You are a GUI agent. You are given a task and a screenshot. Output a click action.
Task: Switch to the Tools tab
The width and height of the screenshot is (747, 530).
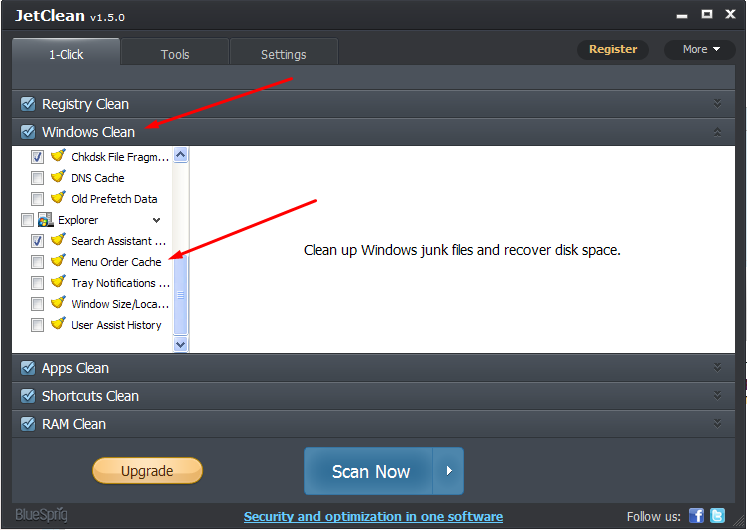tap(175, 54)
